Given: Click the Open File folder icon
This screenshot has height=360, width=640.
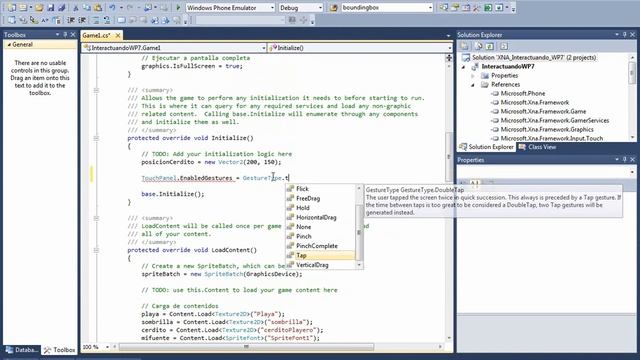Looking at the screenshot, I should point(39,7).
